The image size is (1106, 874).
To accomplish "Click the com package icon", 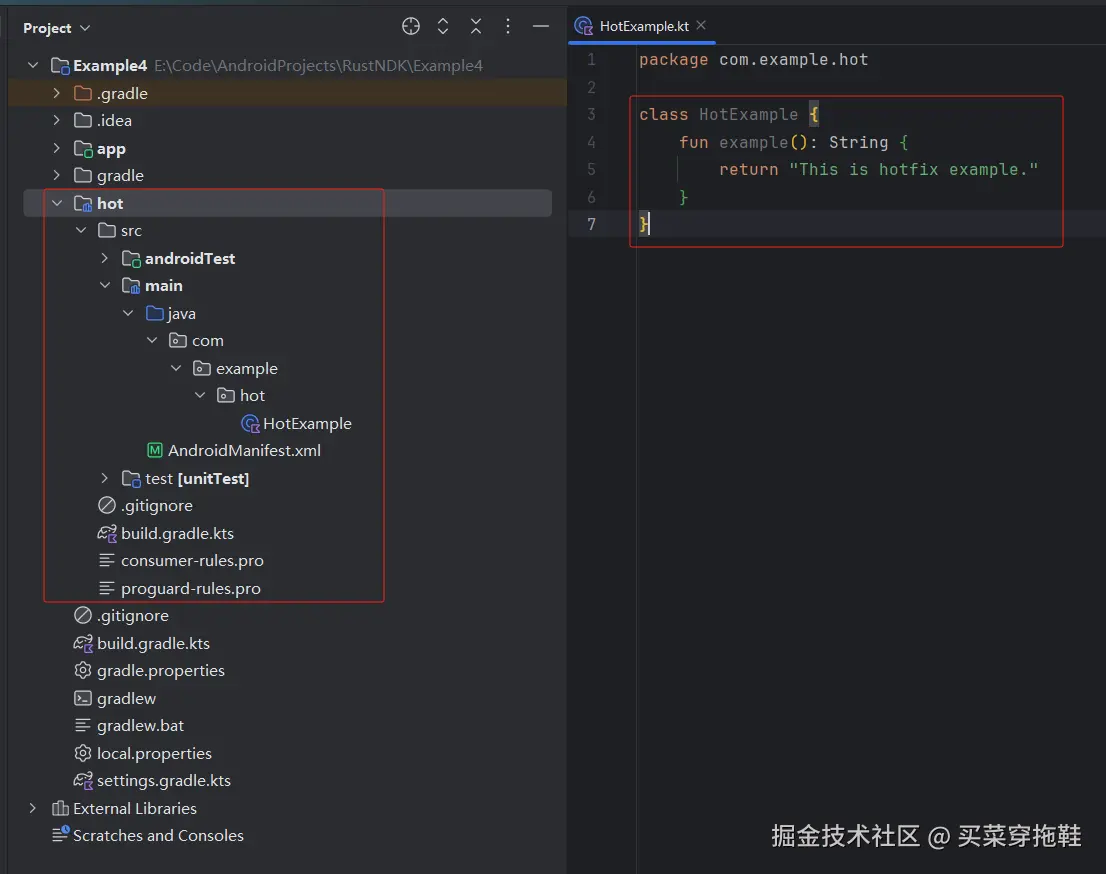I will point(178,340).
